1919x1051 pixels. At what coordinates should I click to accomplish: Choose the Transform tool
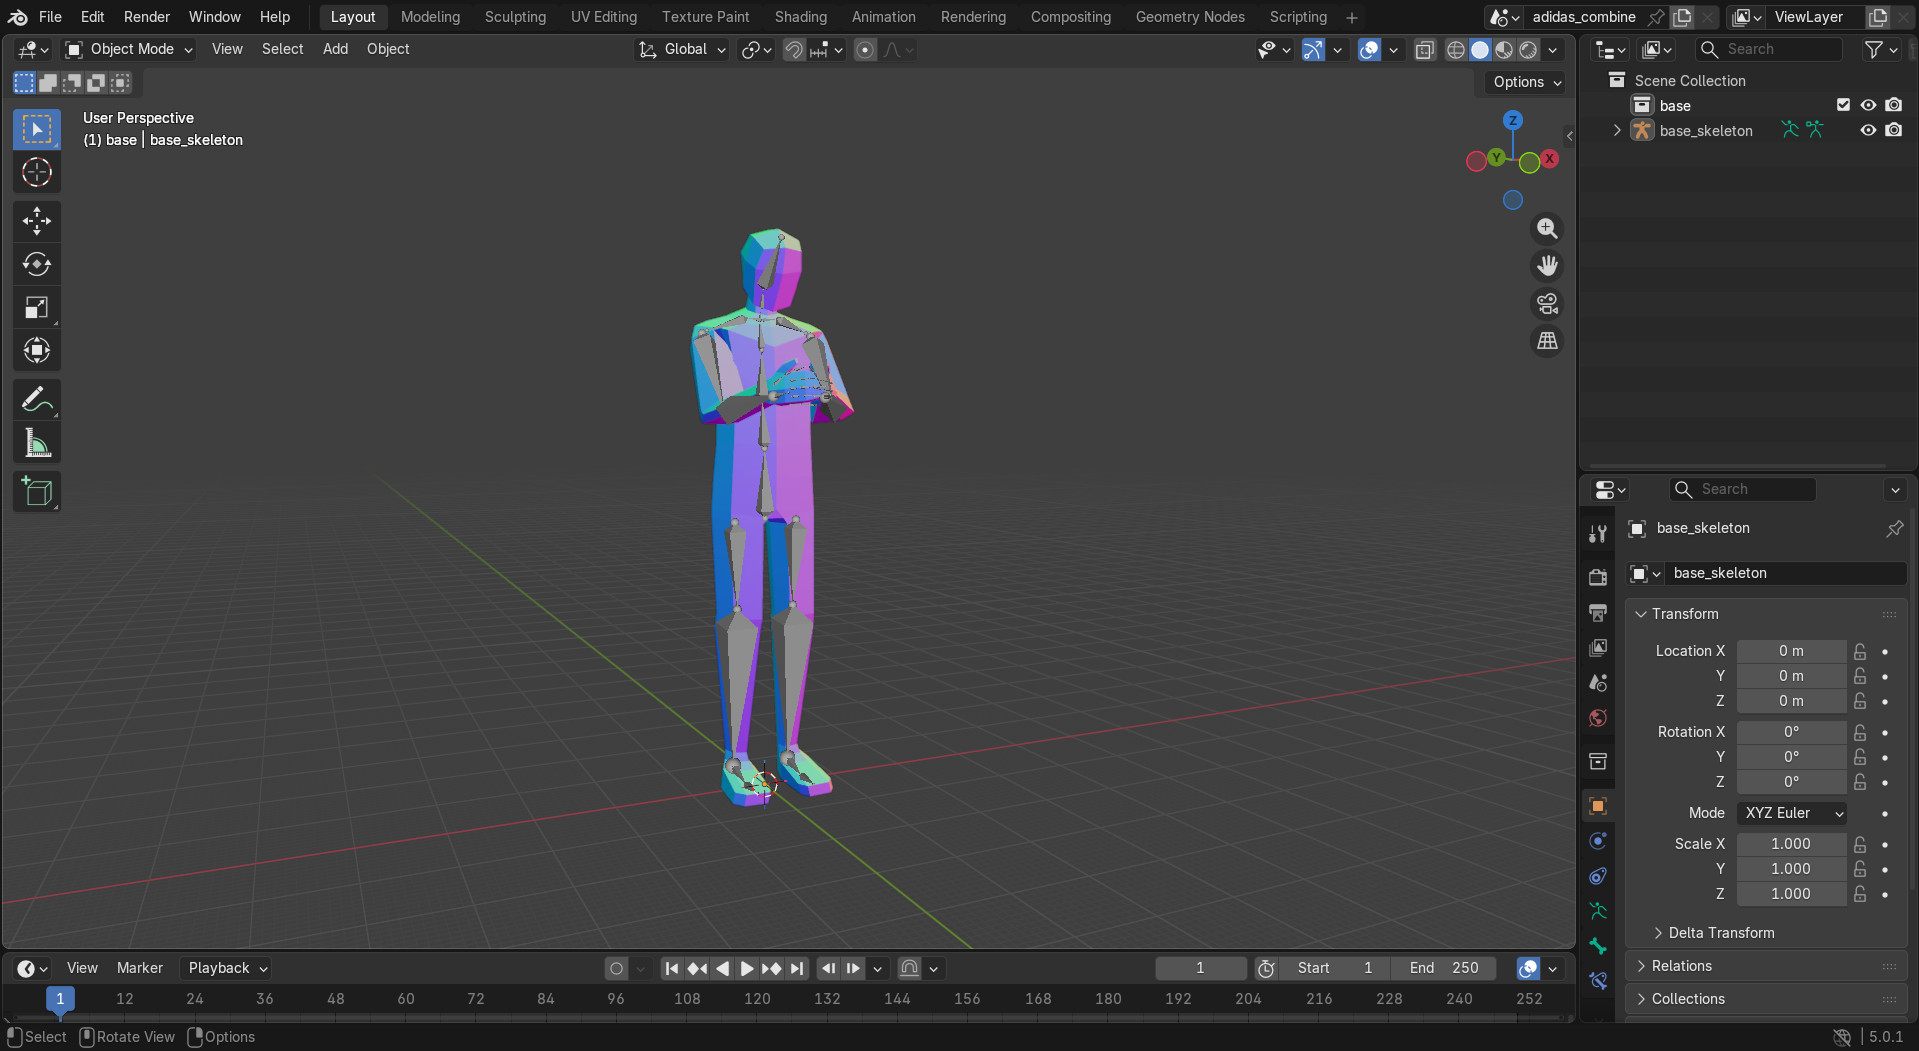pyautogui.click(x=37, y=350)
